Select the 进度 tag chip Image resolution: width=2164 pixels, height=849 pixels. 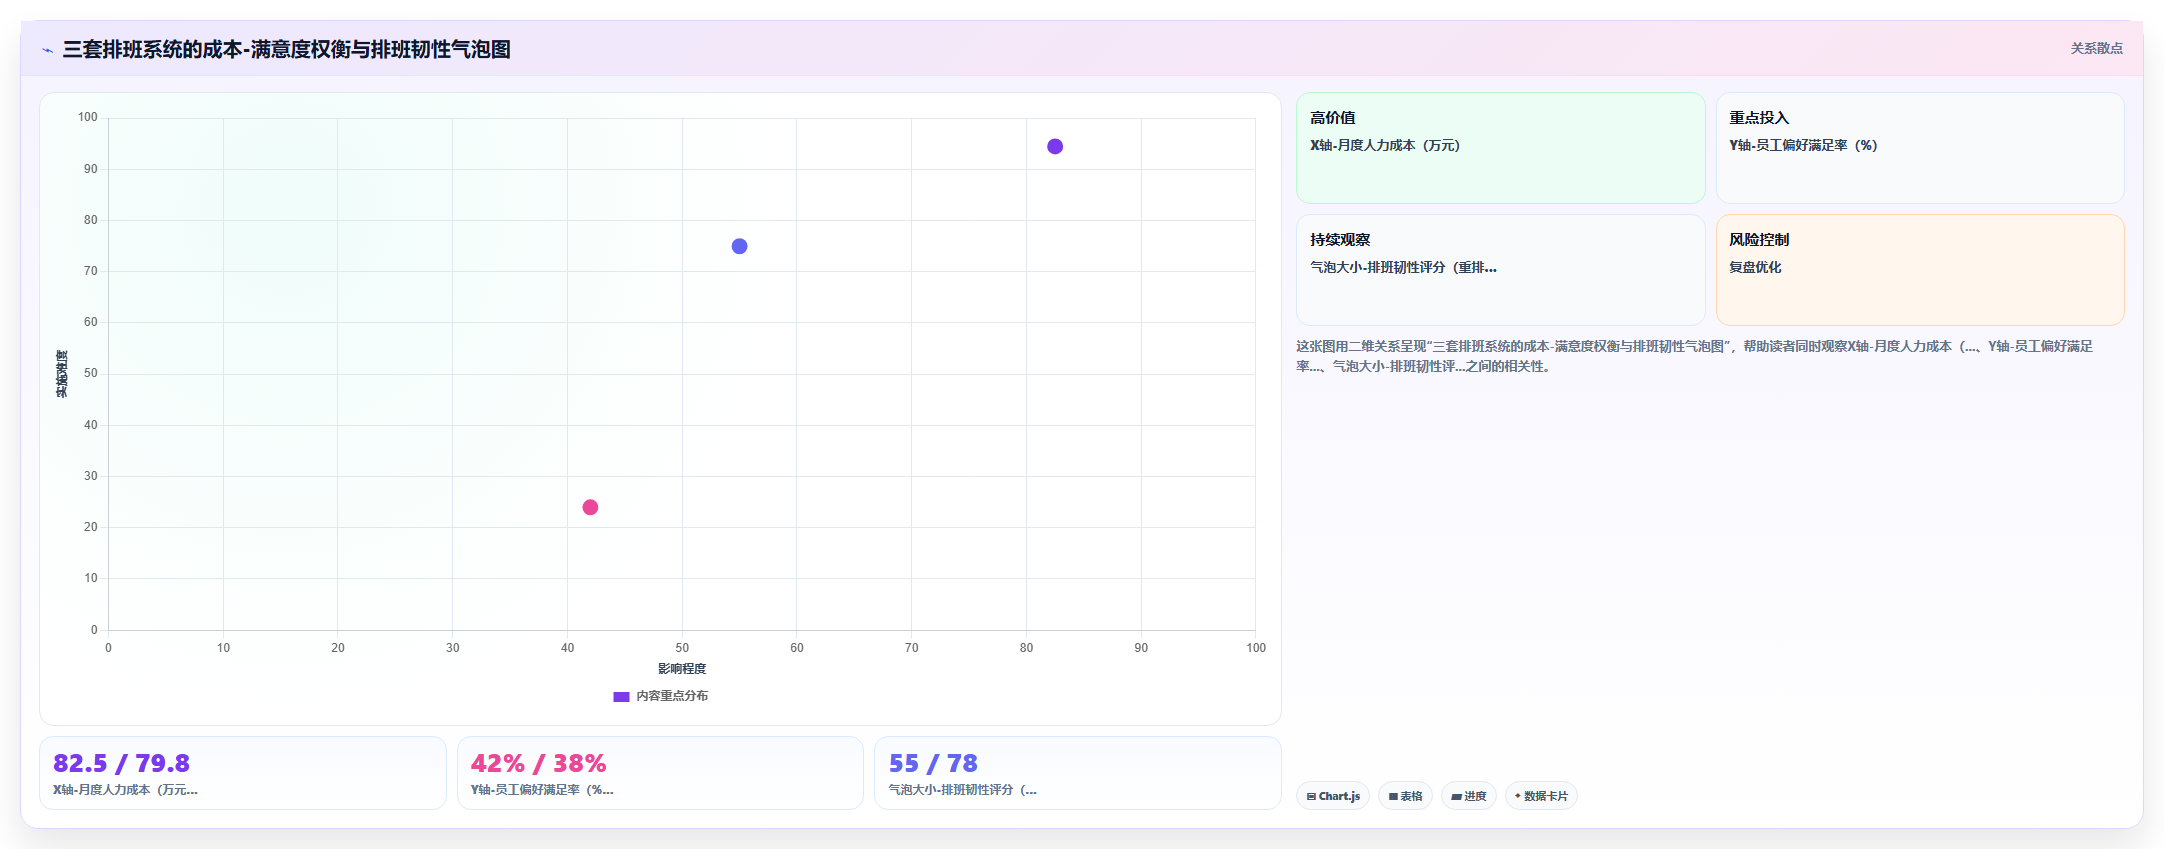1468,796
